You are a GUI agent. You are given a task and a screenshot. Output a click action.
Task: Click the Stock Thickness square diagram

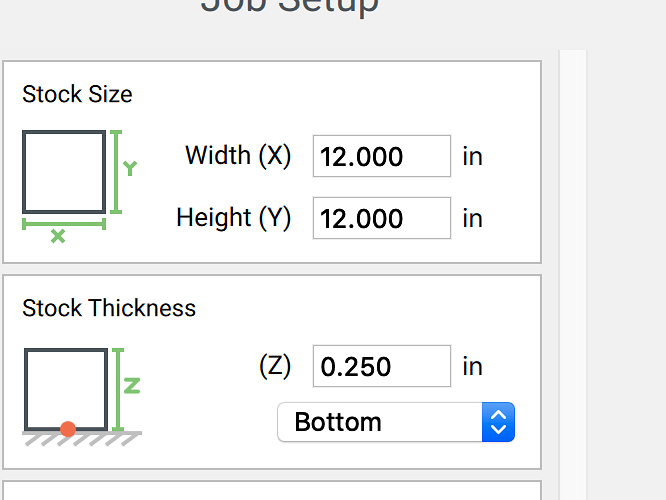click(x=65, y=388)
